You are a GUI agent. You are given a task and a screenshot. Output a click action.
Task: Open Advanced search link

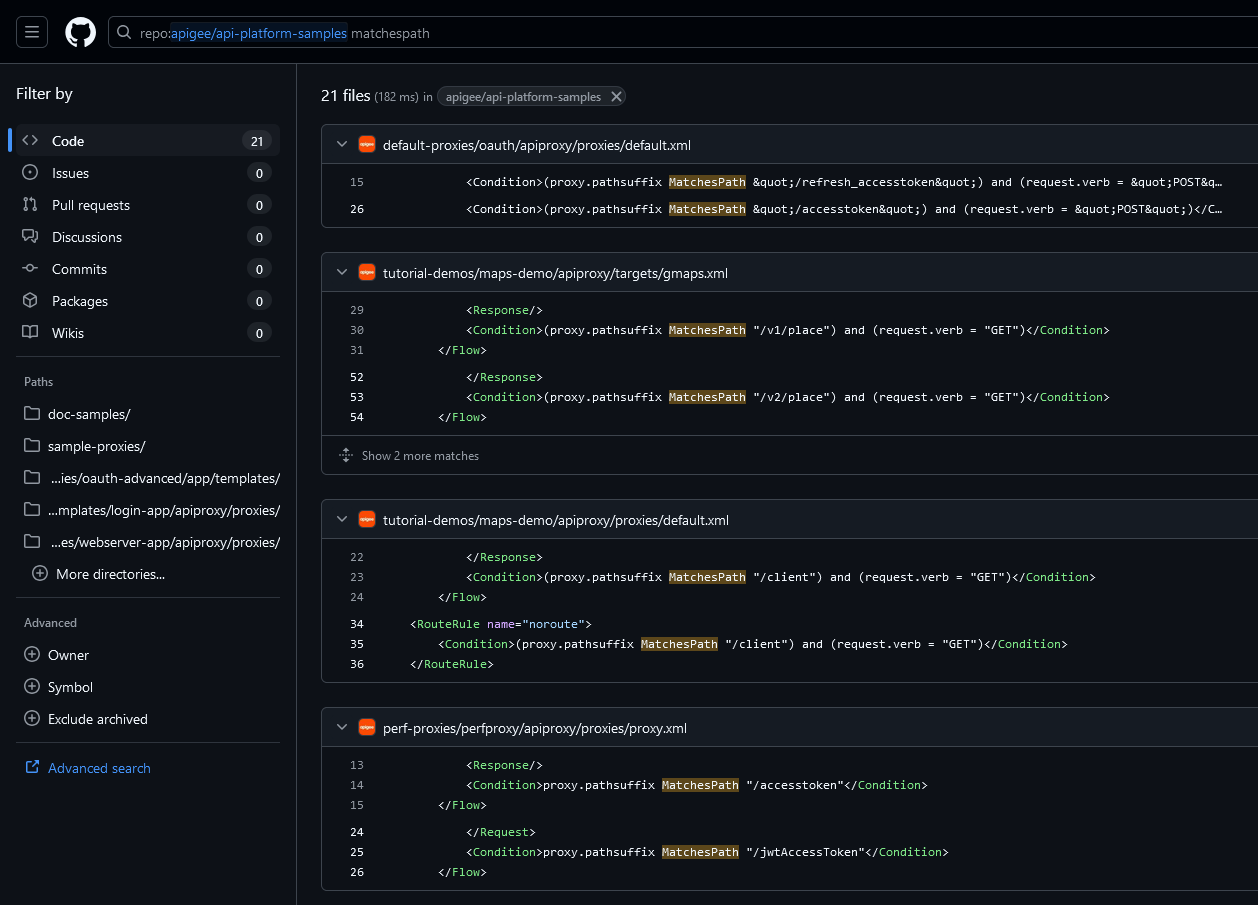click(x=99, y=768)
